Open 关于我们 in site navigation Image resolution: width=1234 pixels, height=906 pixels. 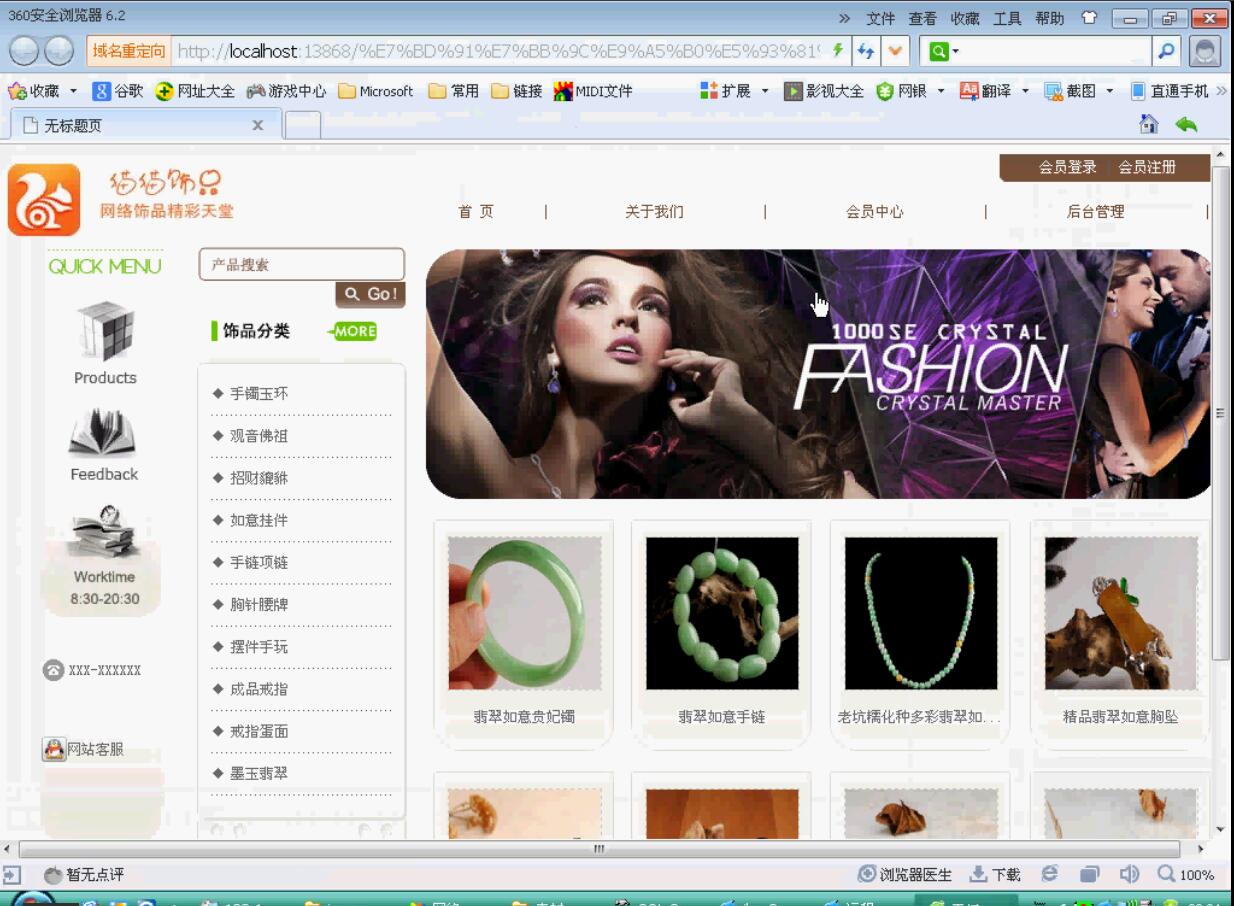click(x=655, y=211)
